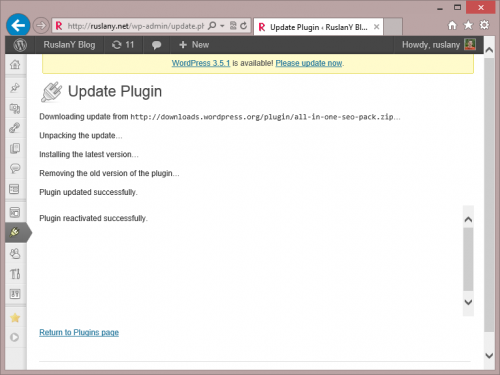Viewport: 500px width, 375px height.
Task: Open the Howdy, ruslany account menu
Action: click(438, 45)
